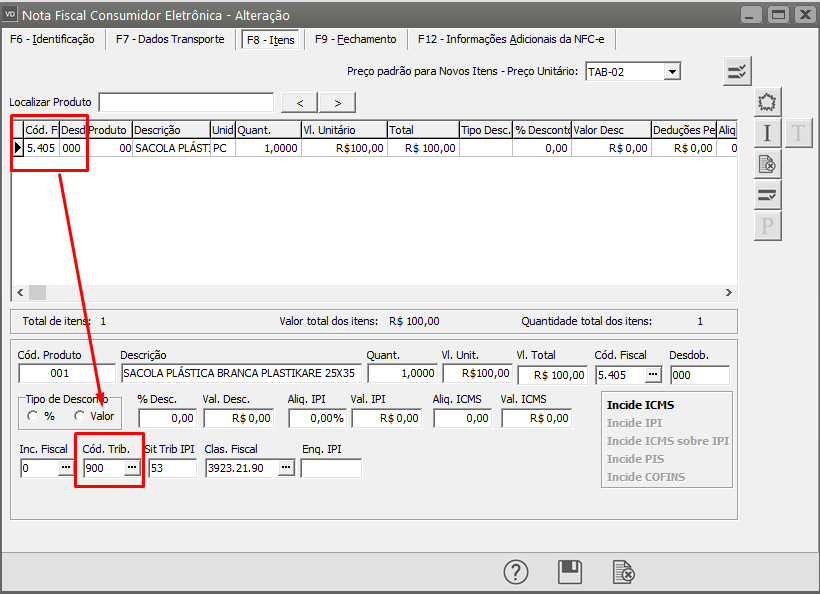Select the '%' discount type radio button
This screenshot has height=594, width=820.
click(34, 416)
